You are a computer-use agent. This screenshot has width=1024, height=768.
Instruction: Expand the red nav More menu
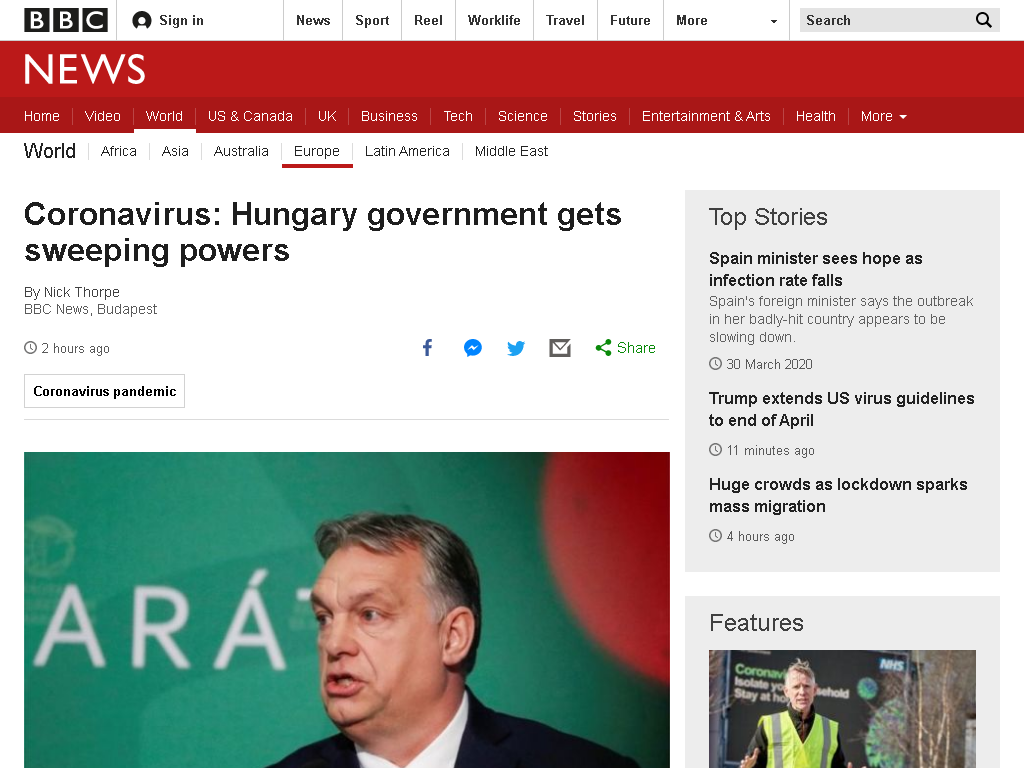click(884, 116)
